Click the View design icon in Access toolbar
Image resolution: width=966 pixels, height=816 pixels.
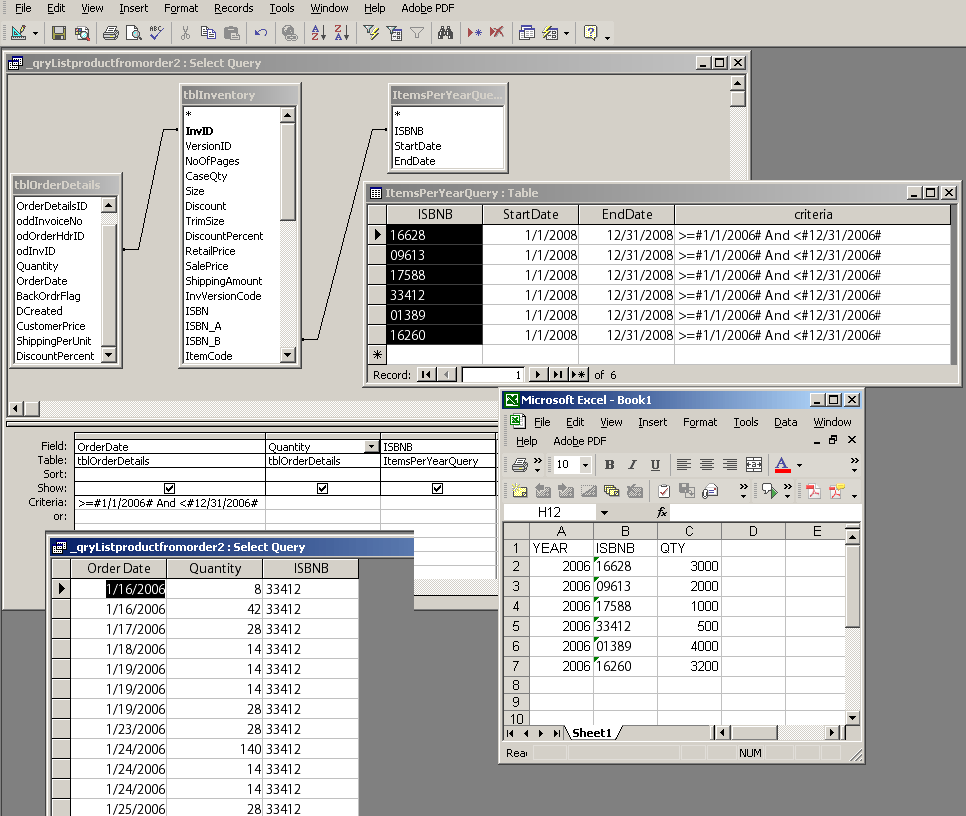pyautogui.click(x=18, y=33)
